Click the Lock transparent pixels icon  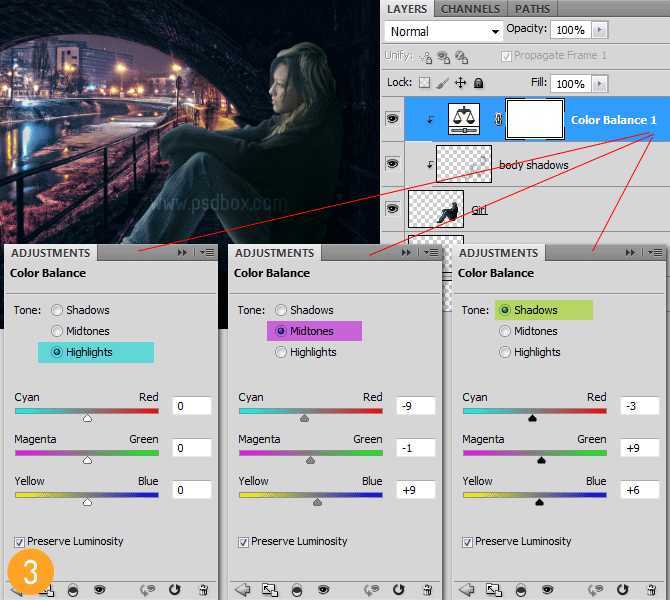[424, 83]
